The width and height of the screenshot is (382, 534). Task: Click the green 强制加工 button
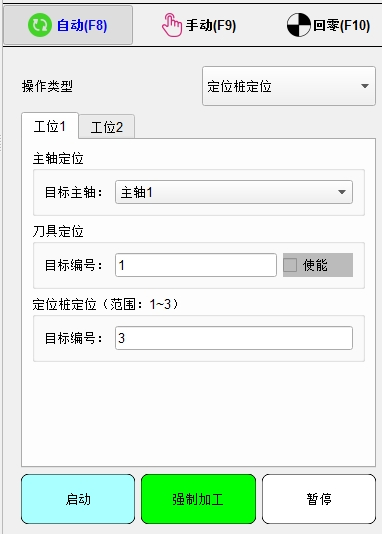click(x=198, y=499)
